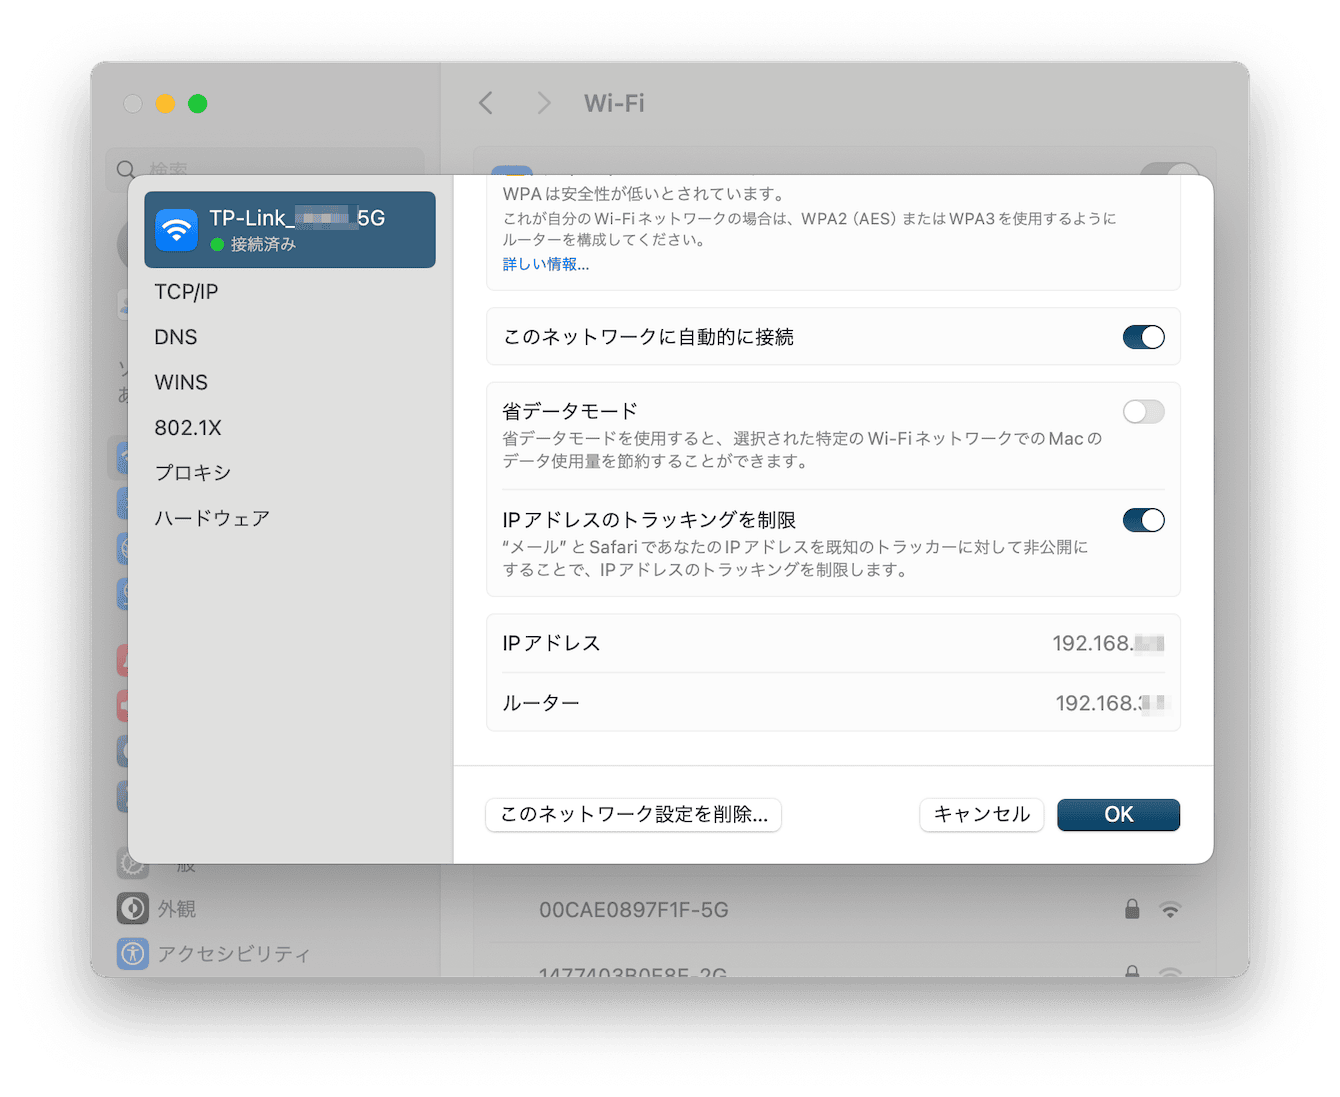Click このネットワーク設定を削除 button
Viewport: 1340px width, 1097px height.
pos(634,815)
